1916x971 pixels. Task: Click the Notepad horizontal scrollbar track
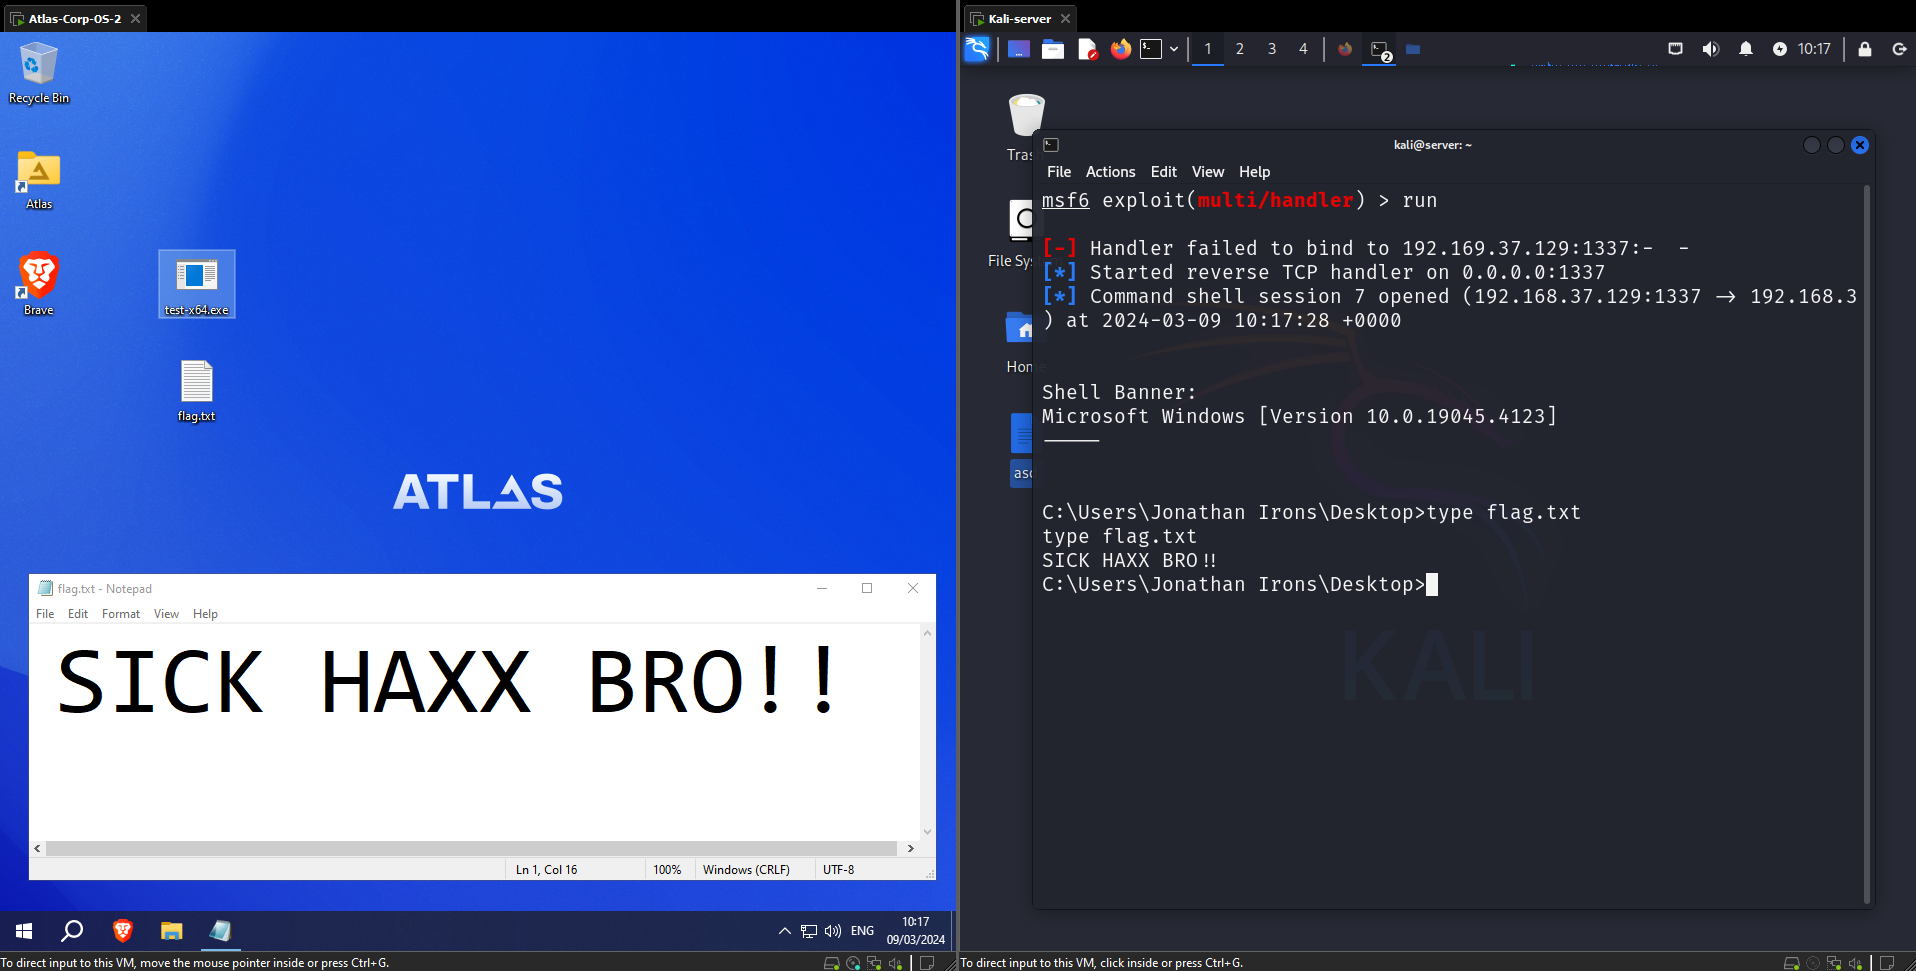(x=470, y=848)
